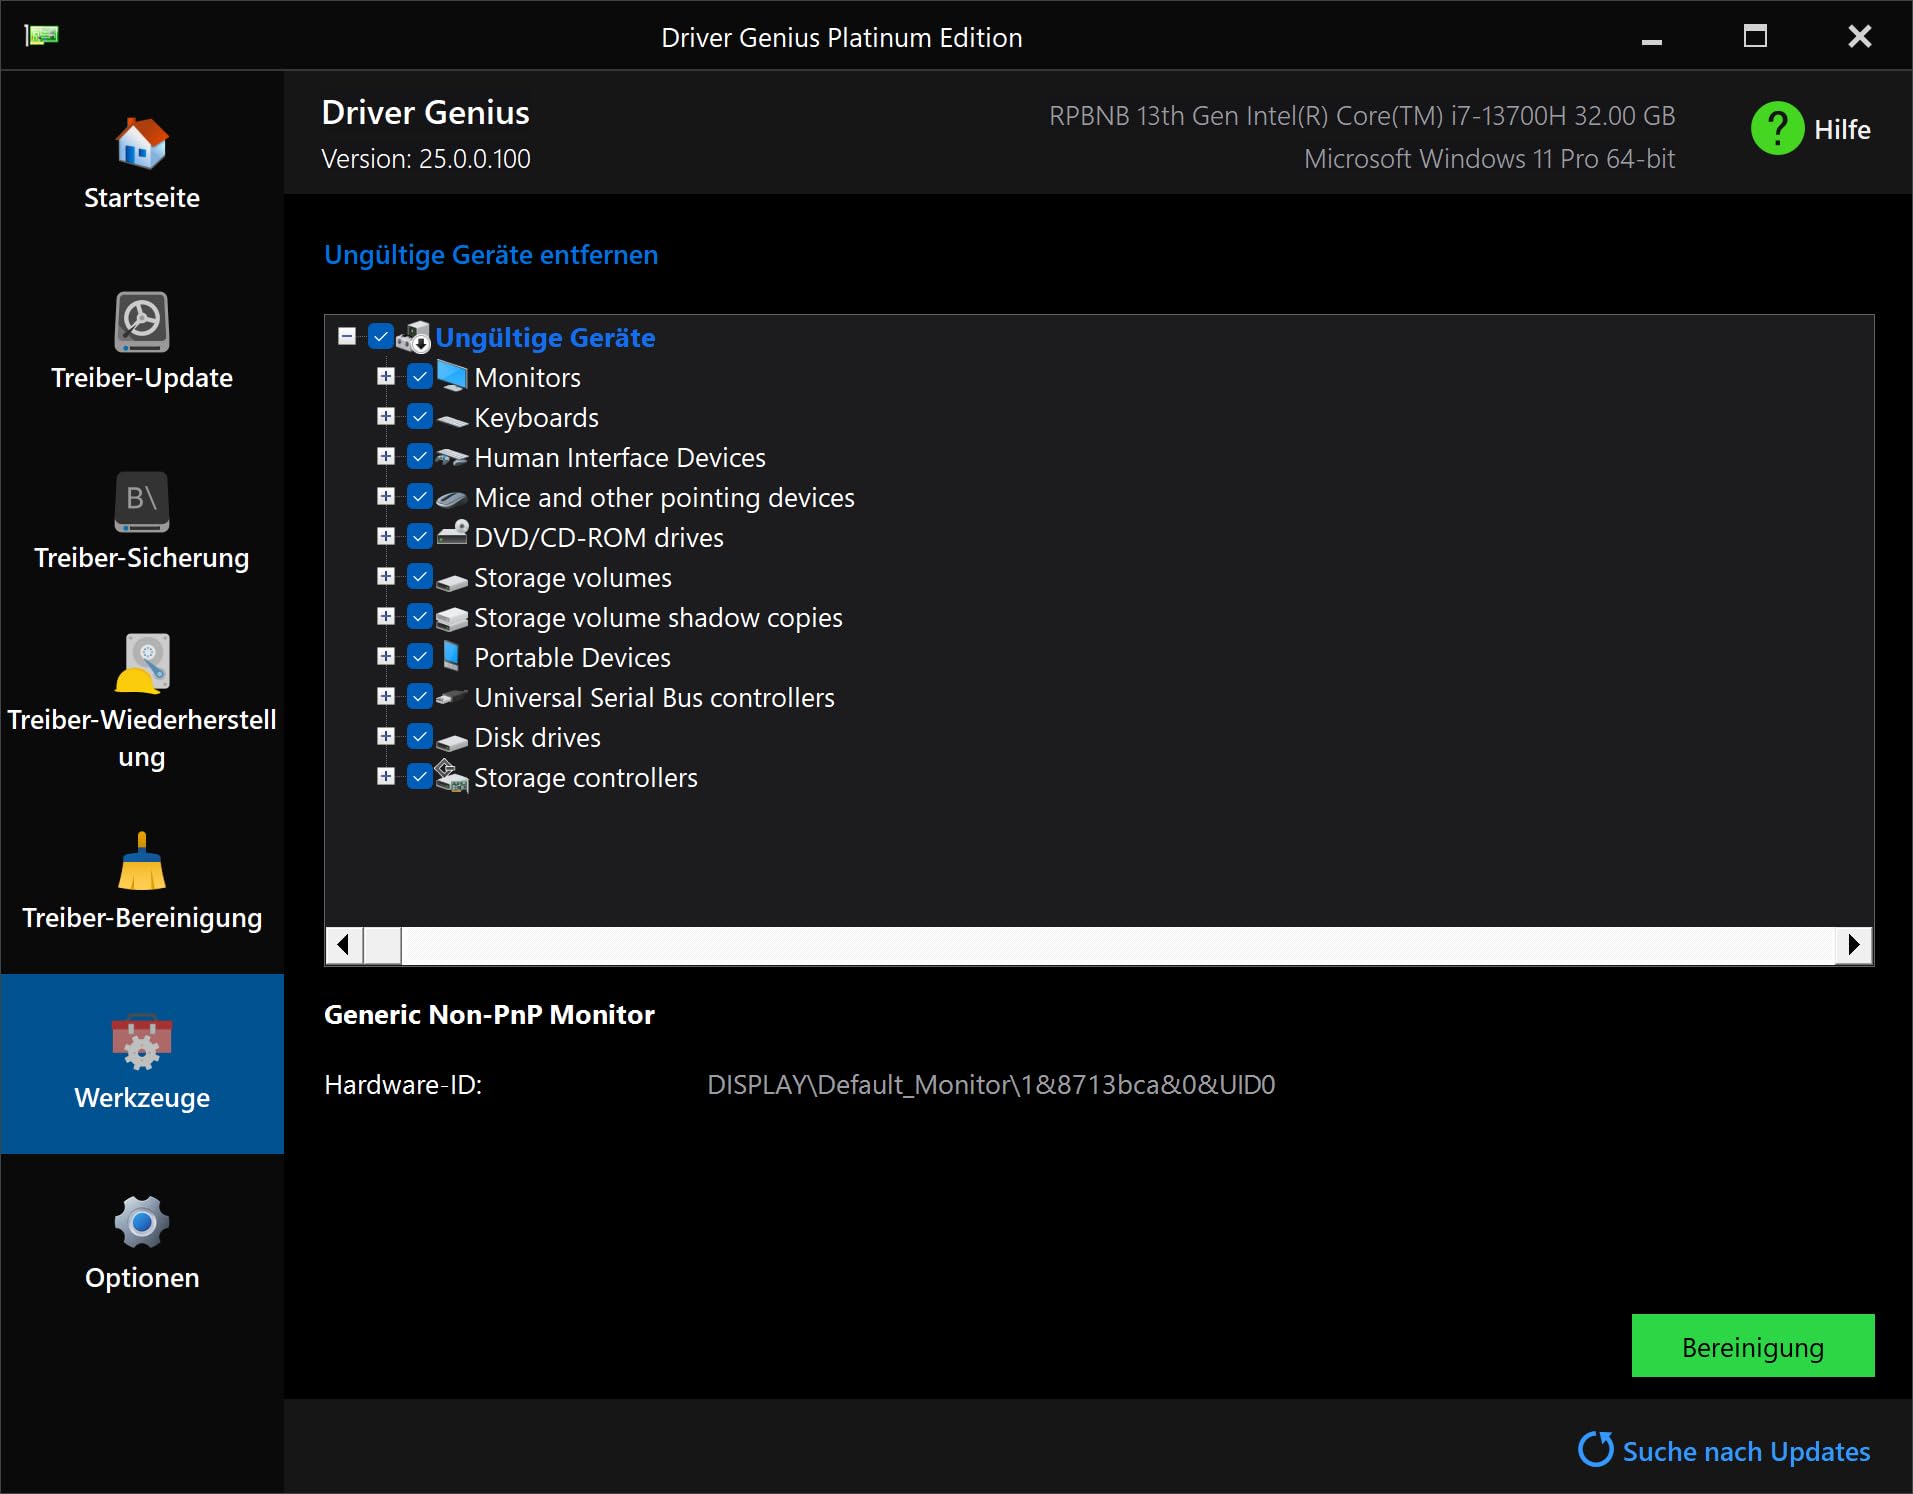Uncheck Storage controllers checkbox
The height and width of the screenshot is (1494, 1913).
coord(420,776)
